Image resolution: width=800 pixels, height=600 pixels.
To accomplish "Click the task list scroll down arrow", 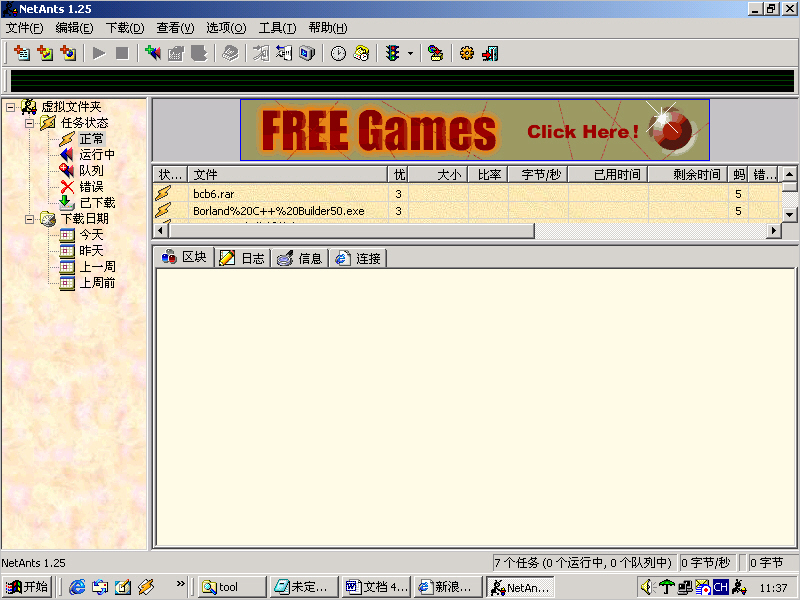I will pos(789,214).
